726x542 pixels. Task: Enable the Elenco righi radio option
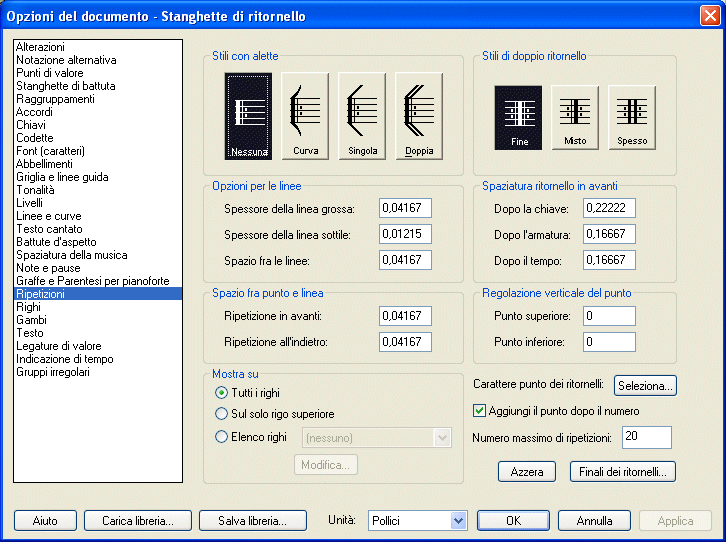(x=222, y=436)
